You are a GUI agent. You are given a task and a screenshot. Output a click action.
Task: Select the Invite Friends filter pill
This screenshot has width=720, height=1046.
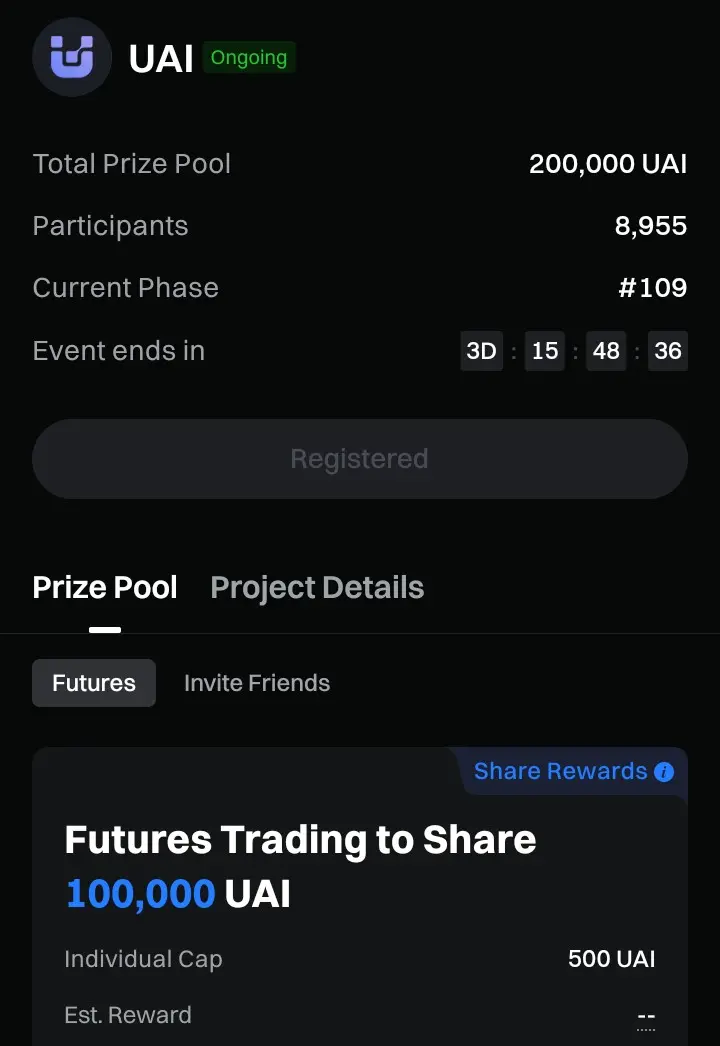[x=257, y=683]
